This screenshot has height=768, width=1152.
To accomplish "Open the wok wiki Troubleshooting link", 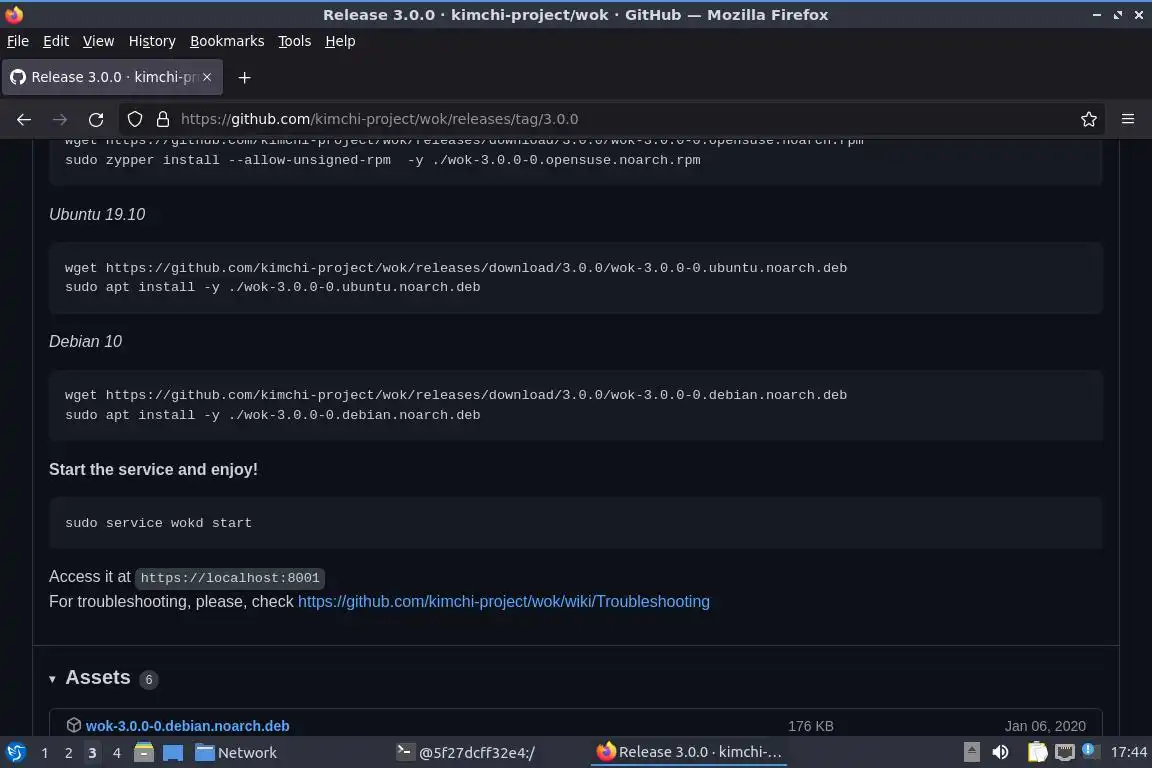I will tap(503, 601).
